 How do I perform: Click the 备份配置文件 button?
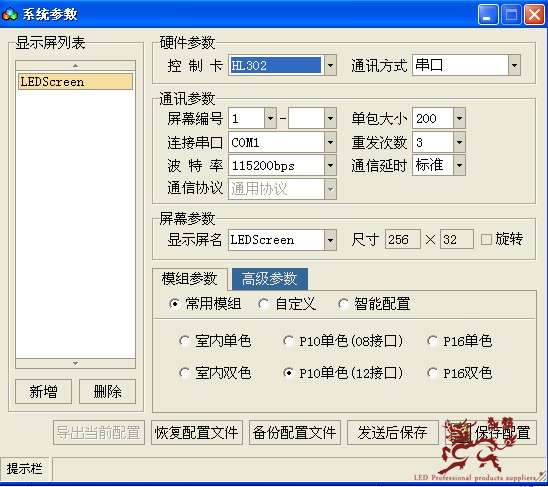point(294,432)
